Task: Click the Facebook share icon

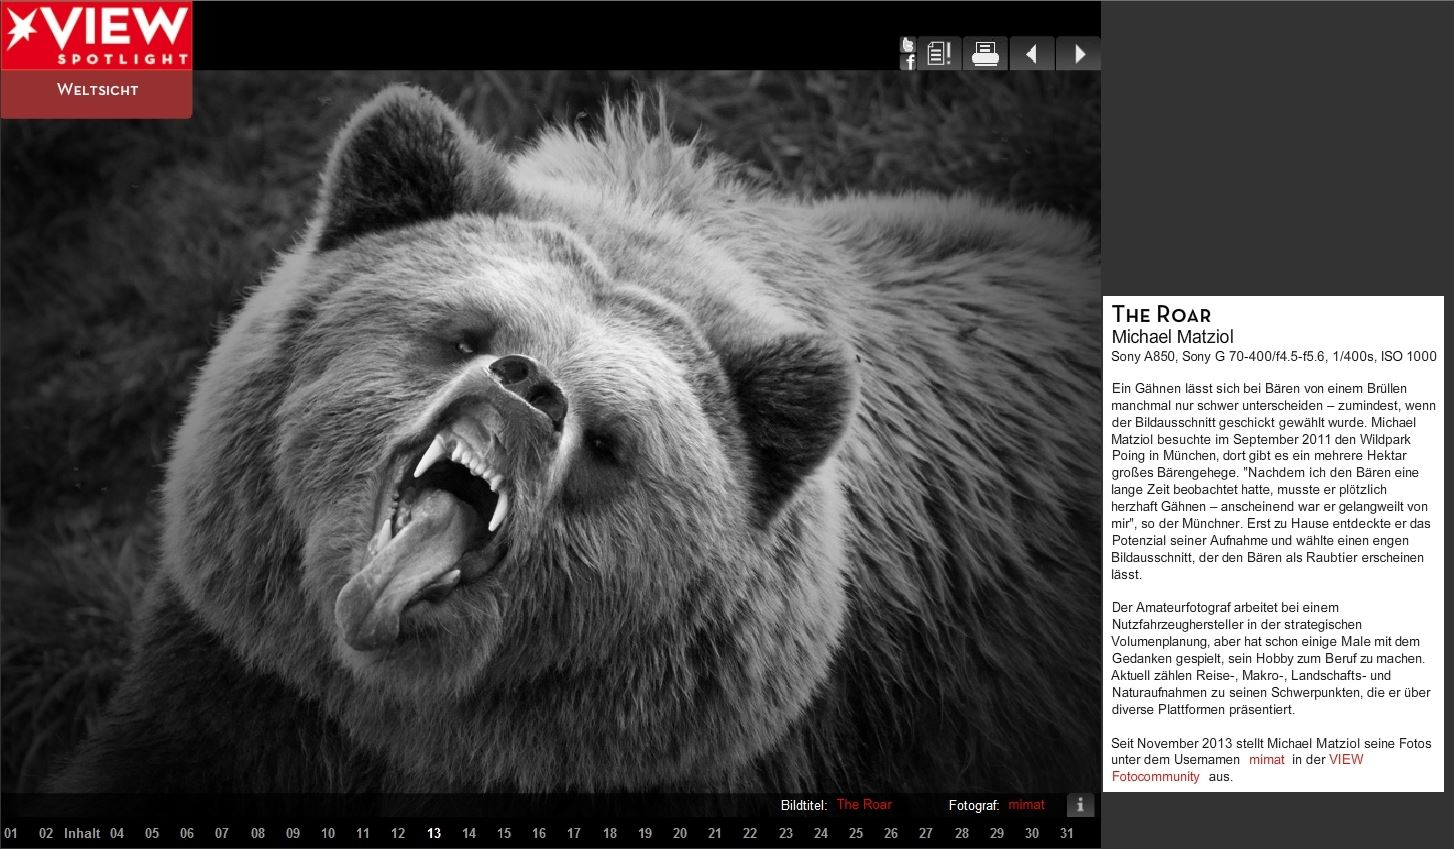Action: click(x=908, y=62)
